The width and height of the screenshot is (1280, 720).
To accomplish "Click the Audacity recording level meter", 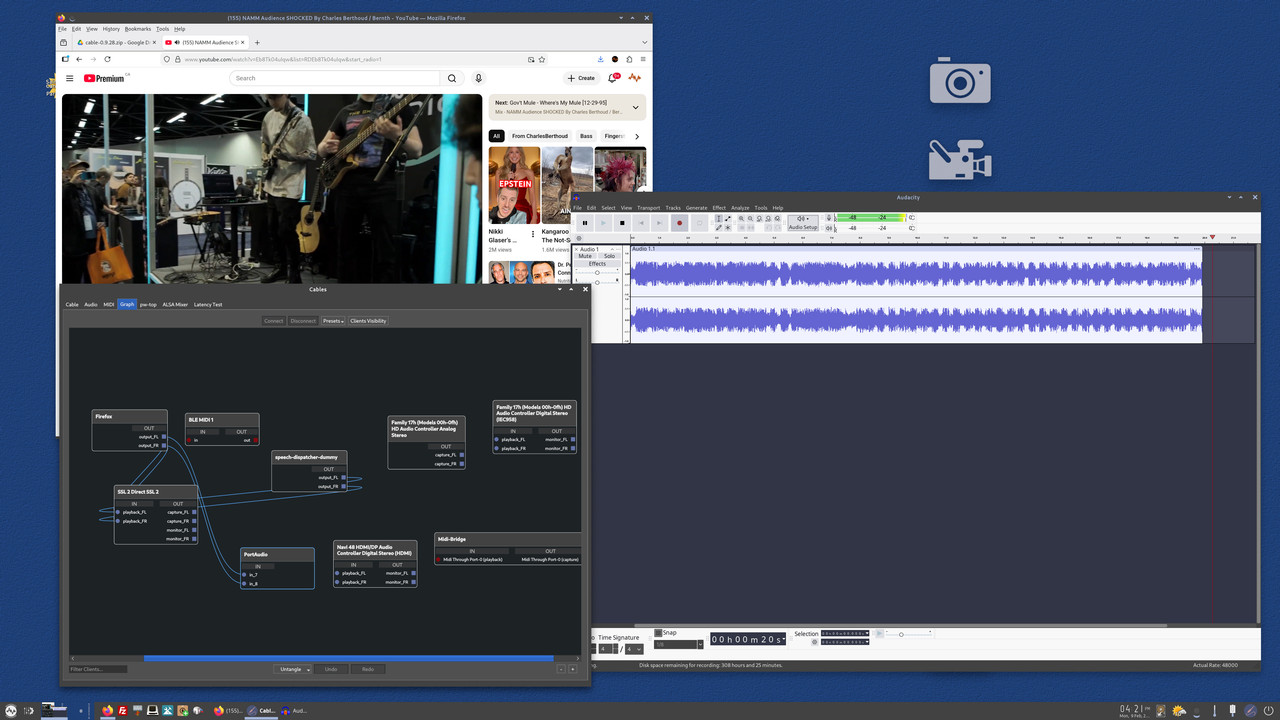I will [x=871, y=218].
